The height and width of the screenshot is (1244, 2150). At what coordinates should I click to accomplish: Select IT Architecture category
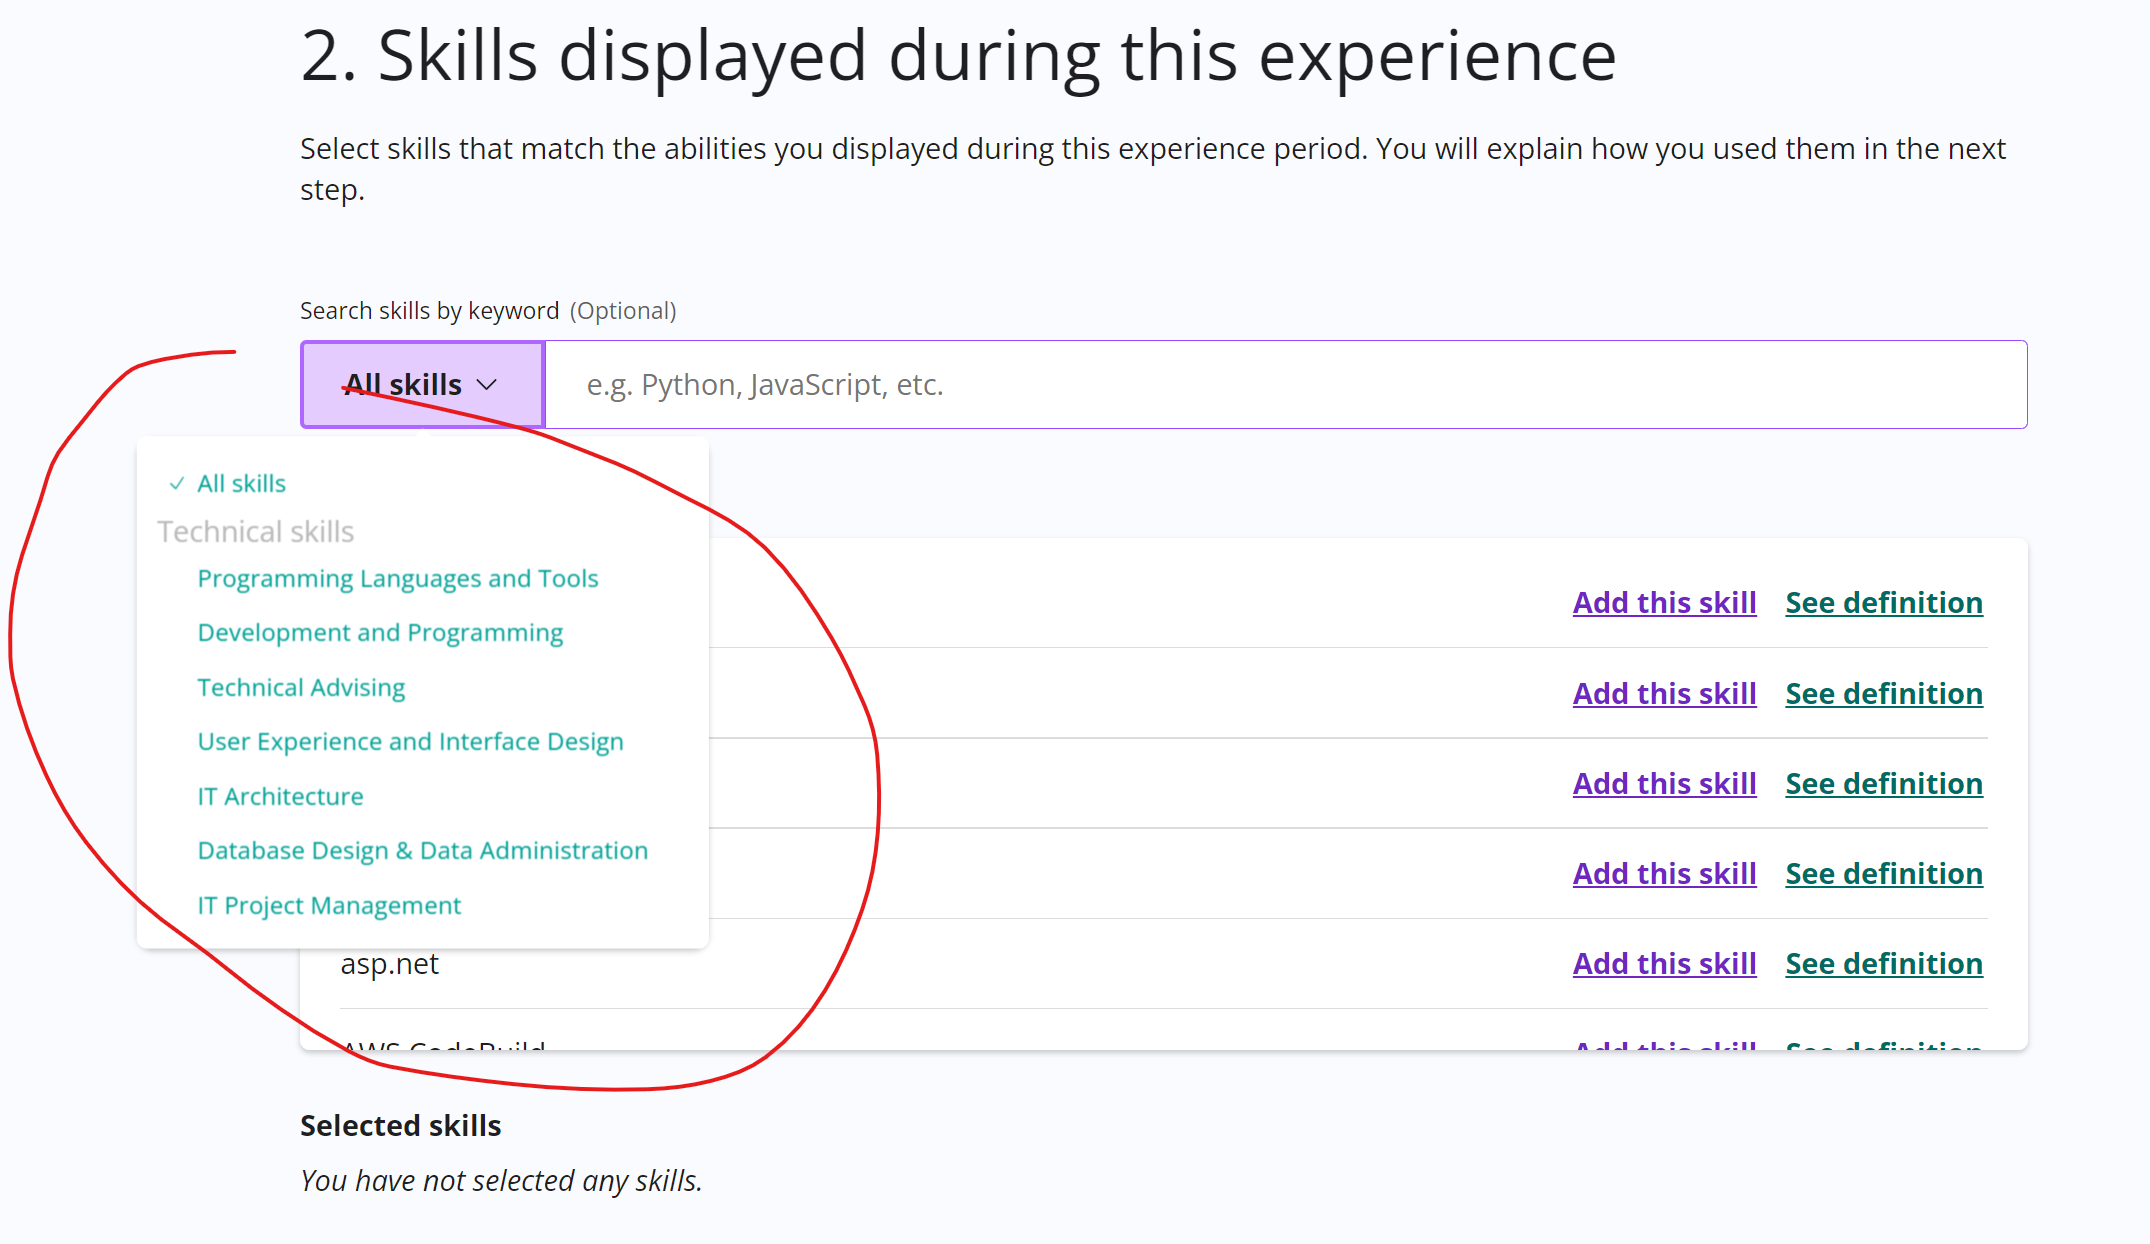280,796
